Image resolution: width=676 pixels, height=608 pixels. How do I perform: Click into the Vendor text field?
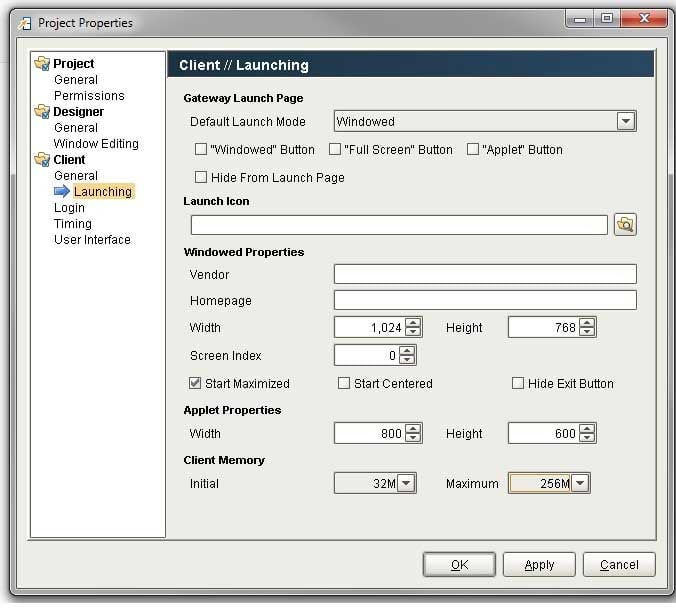point(485,274)
